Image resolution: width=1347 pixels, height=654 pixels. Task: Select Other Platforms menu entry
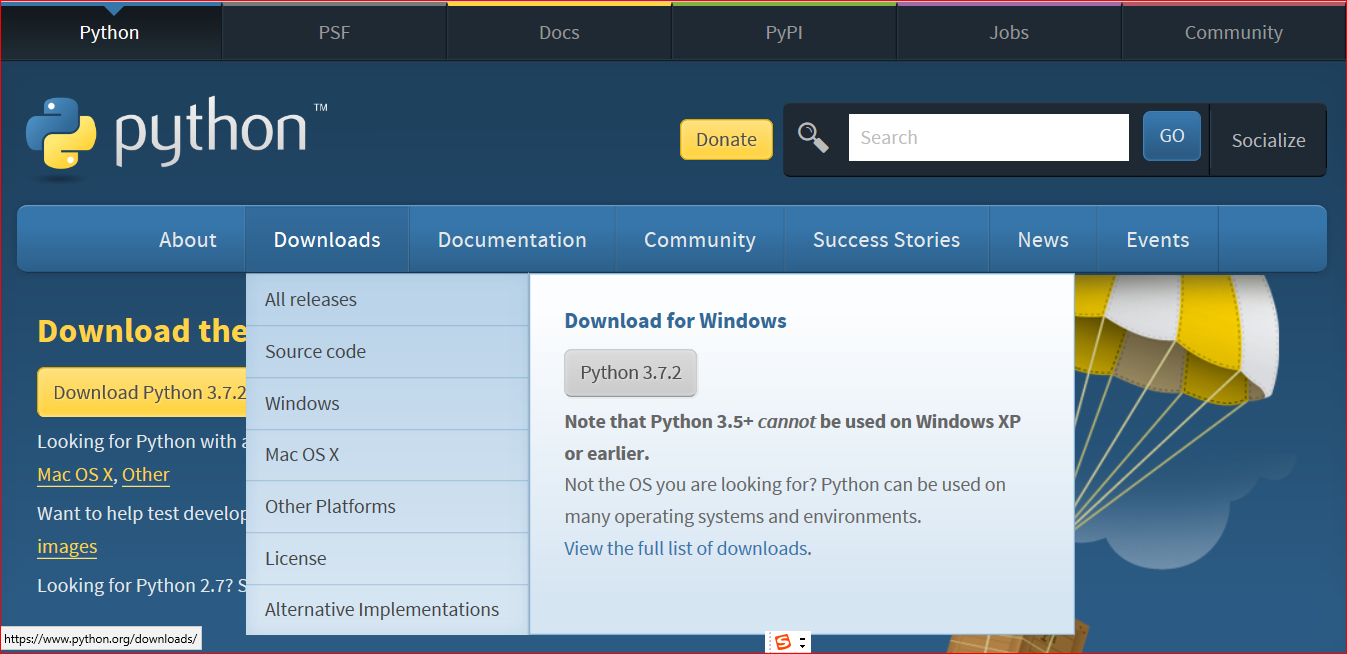click(x=387, y=507)
